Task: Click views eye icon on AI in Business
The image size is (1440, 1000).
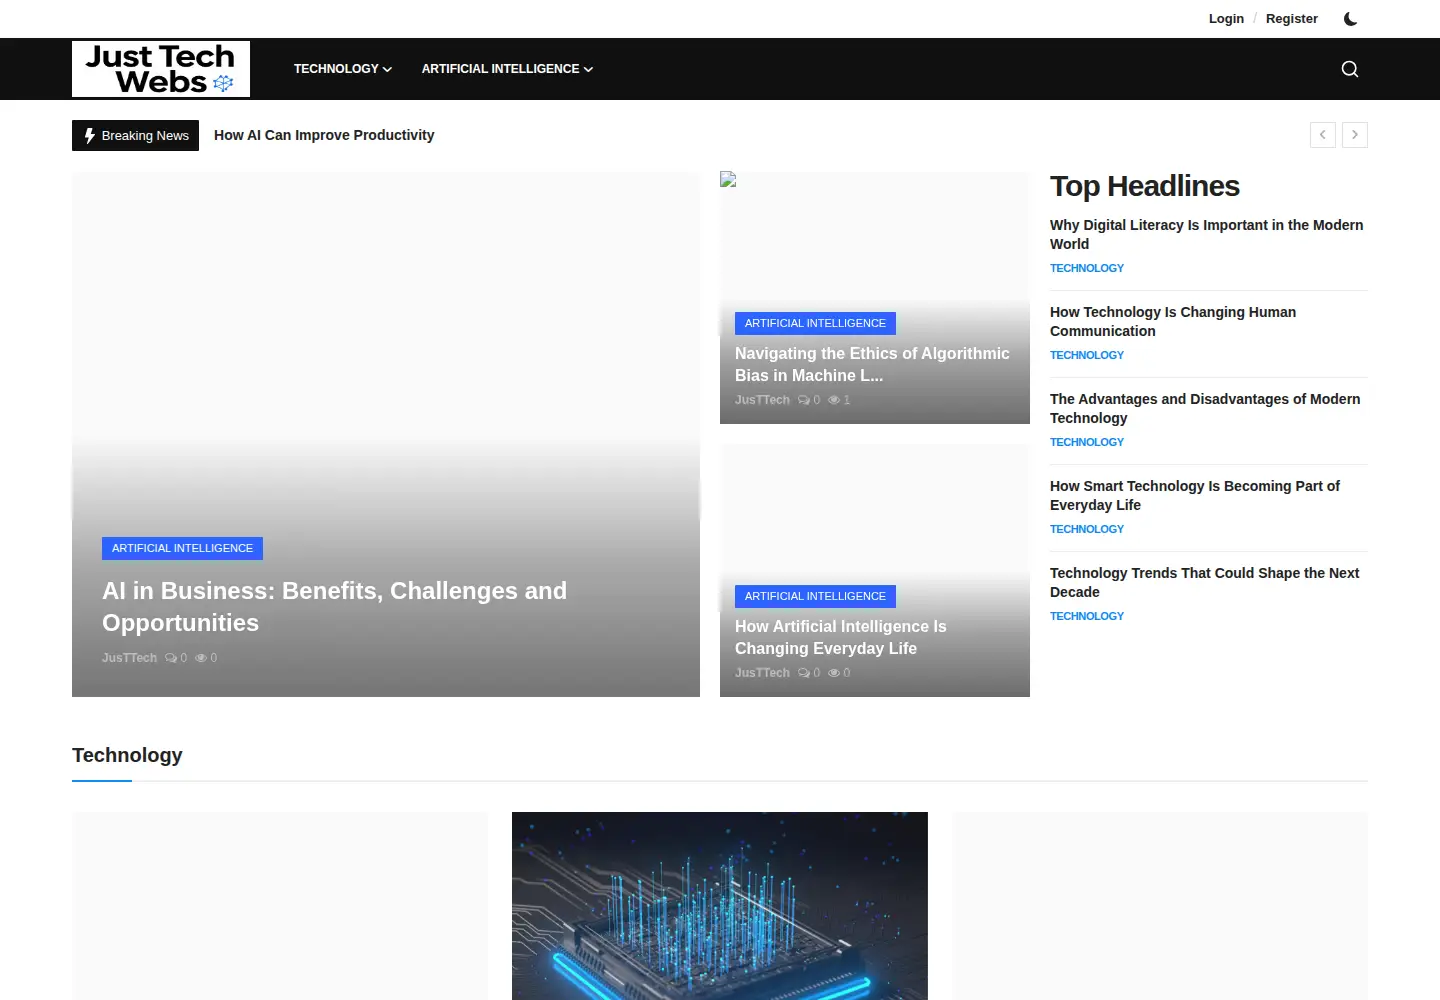Action: point(201,658)
